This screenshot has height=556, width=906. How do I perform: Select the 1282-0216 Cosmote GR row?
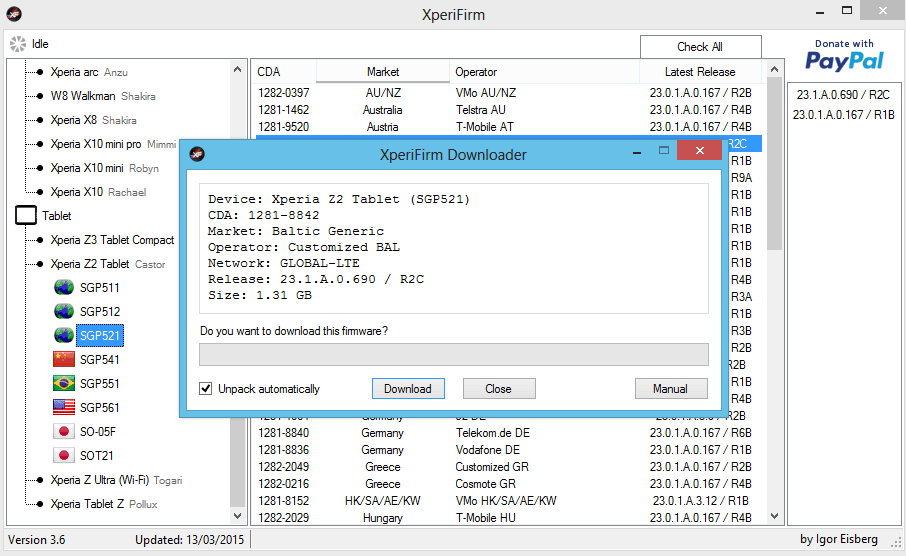[507, 484]
